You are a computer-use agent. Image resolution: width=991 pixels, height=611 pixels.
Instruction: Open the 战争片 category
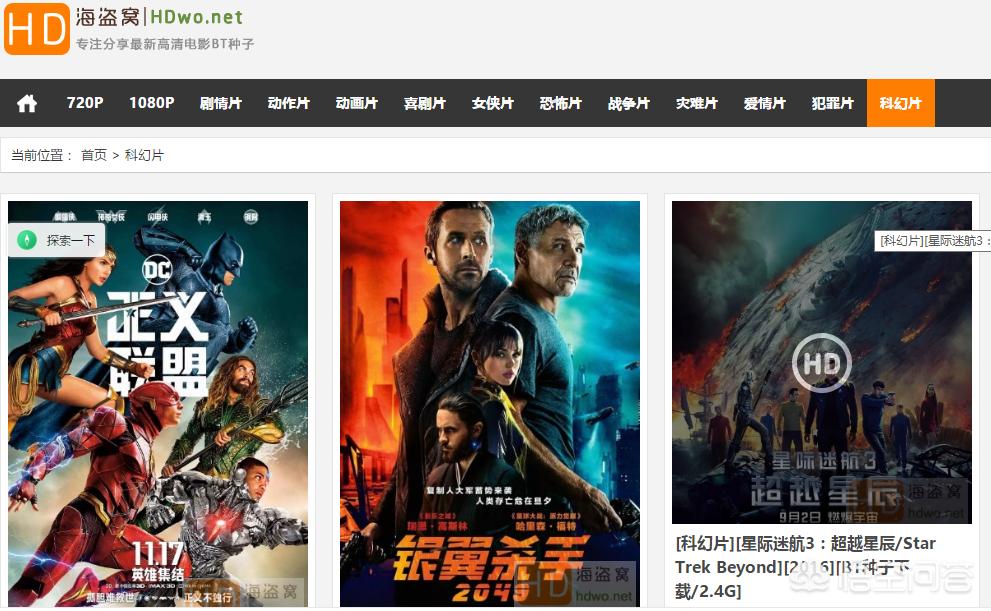(x=629, y=103)
